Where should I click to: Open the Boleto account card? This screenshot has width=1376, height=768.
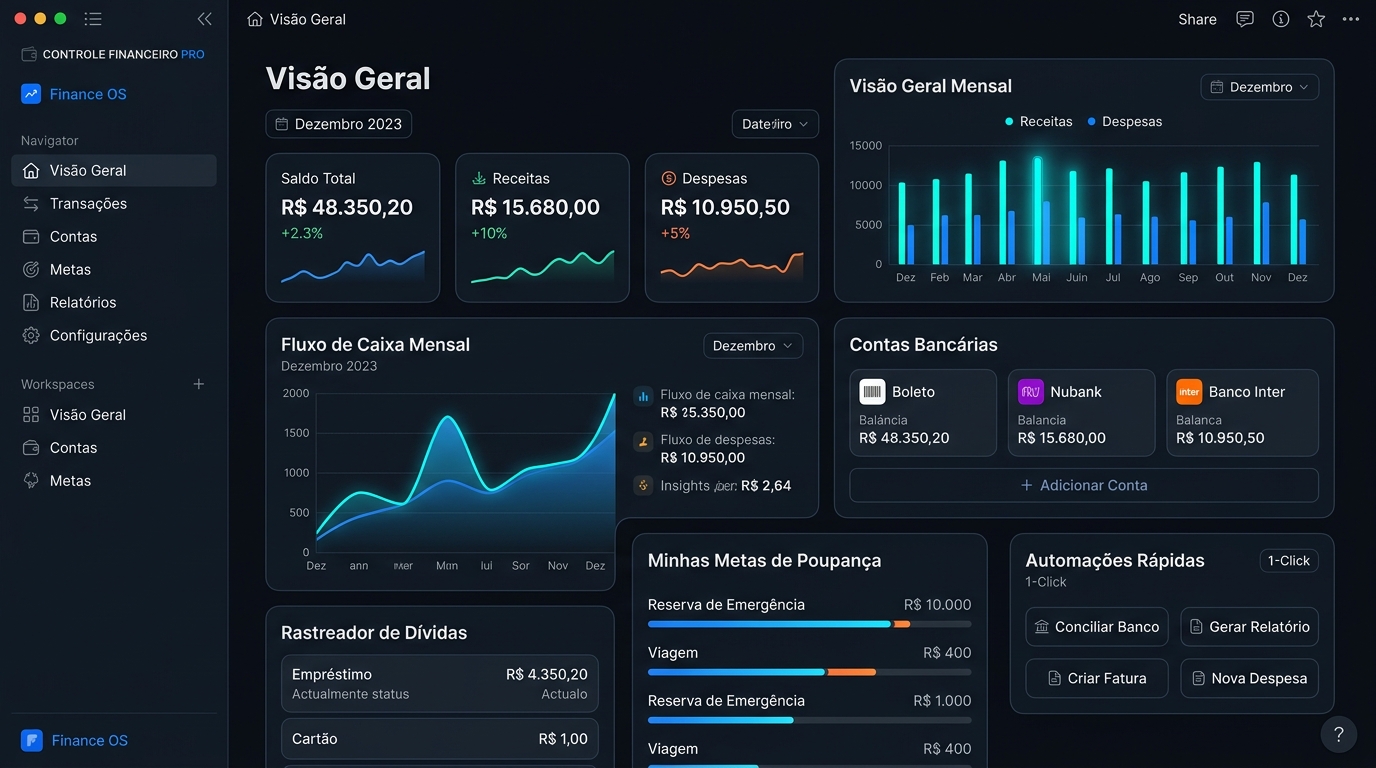923,413
